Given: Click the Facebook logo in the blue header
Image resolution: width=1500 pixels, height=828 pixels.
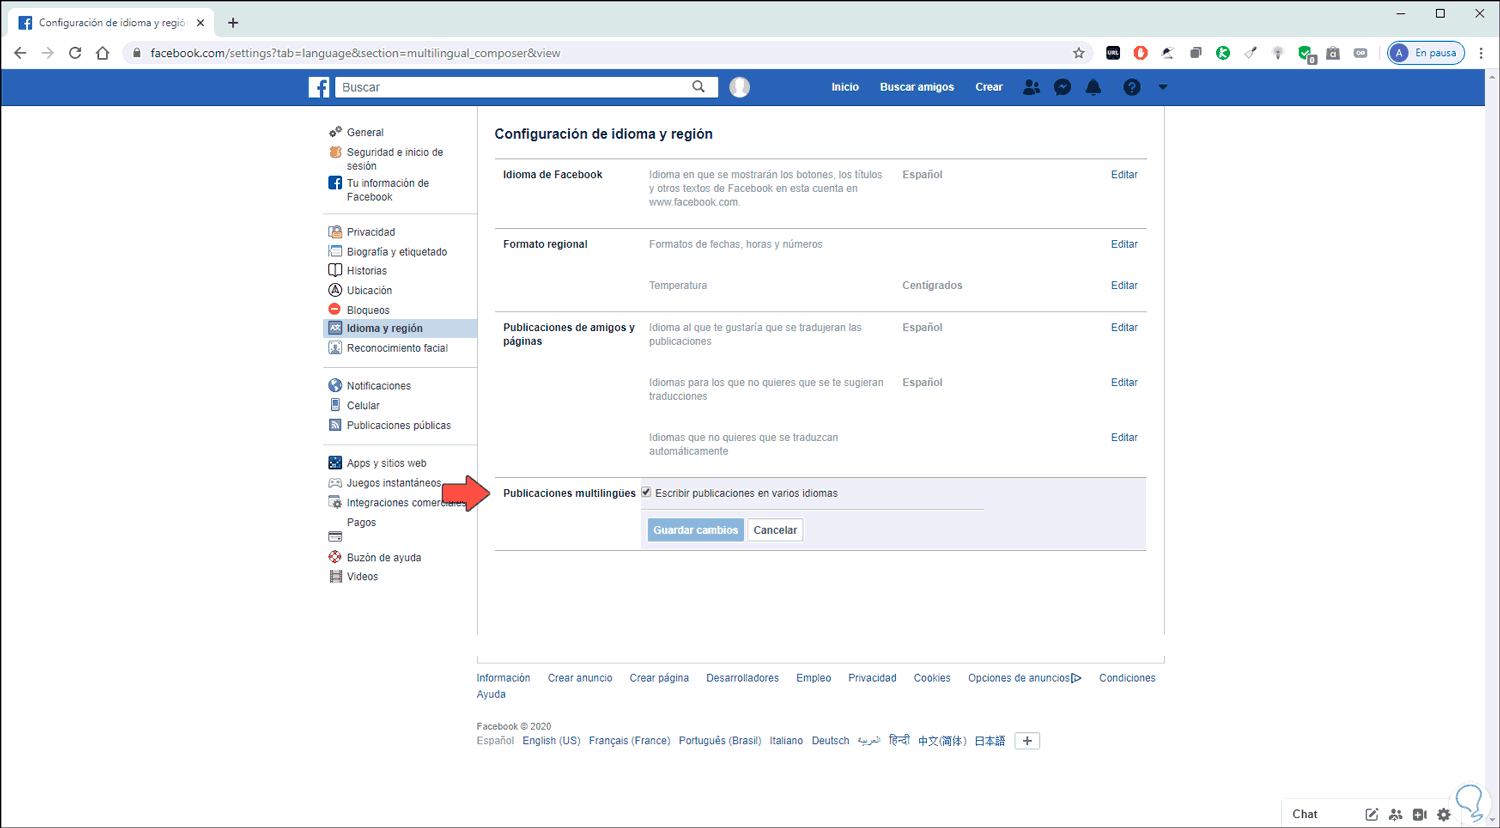Looking at the screenshot, I should pyautogui.click(x=319, y=87).
